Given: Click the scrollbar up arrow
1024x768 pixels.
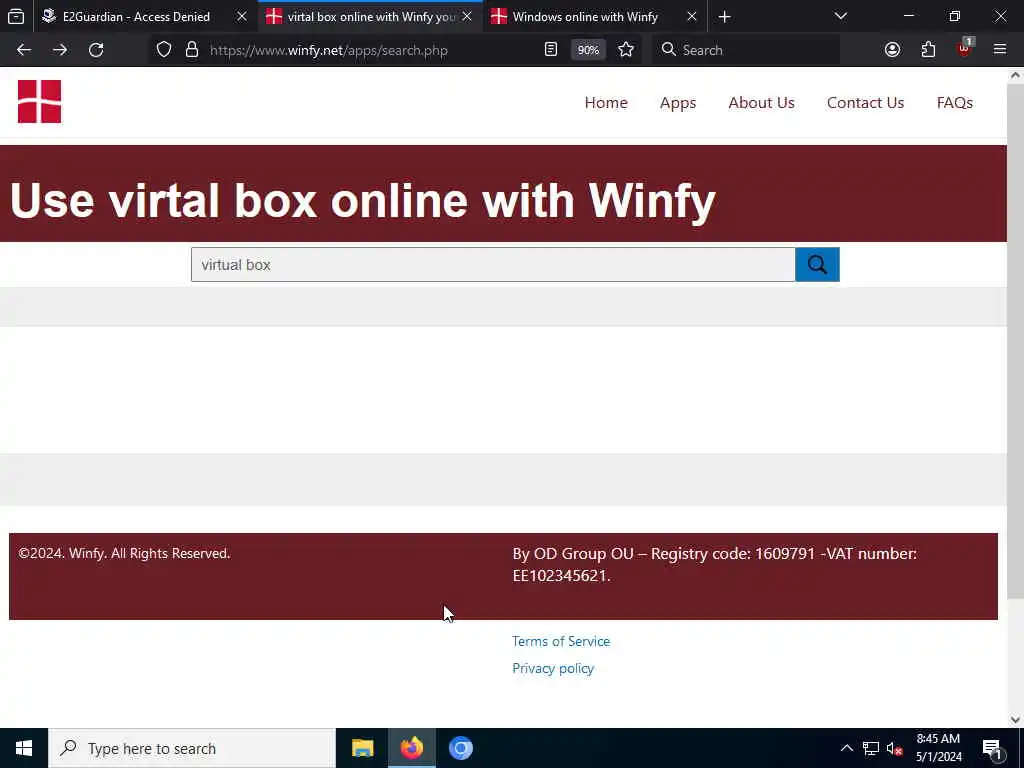Looking at the screenshot, I should (1016, 75).
